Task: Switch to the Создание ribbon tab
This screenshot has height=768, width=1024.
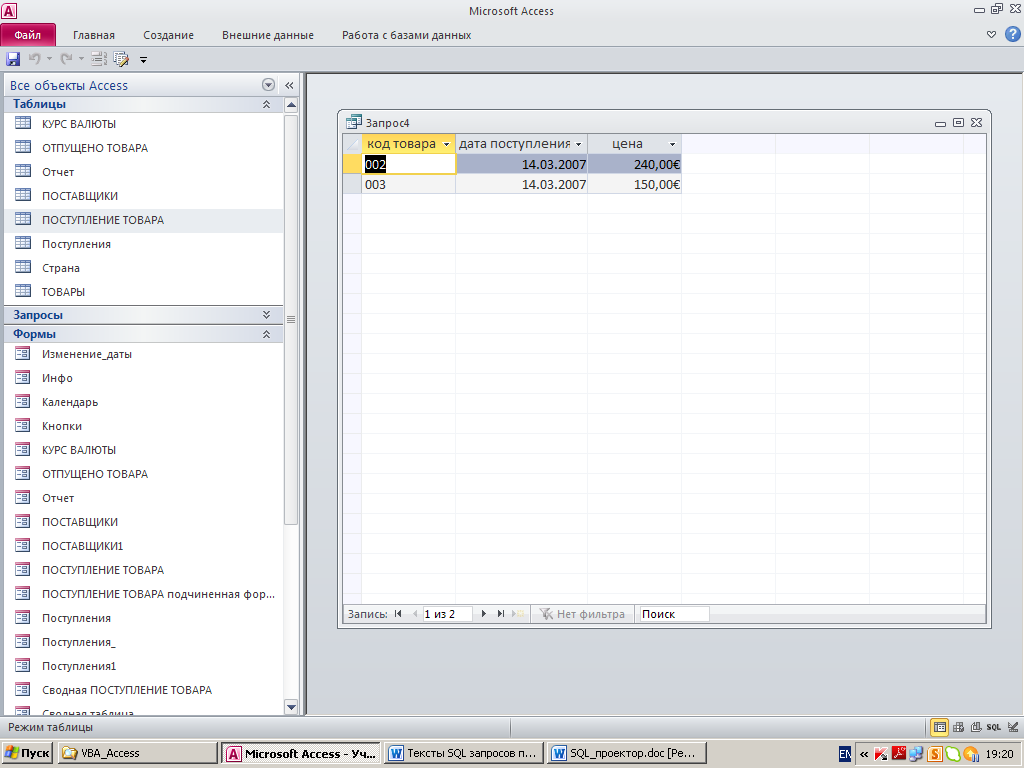Action: [x=168, y=35]
